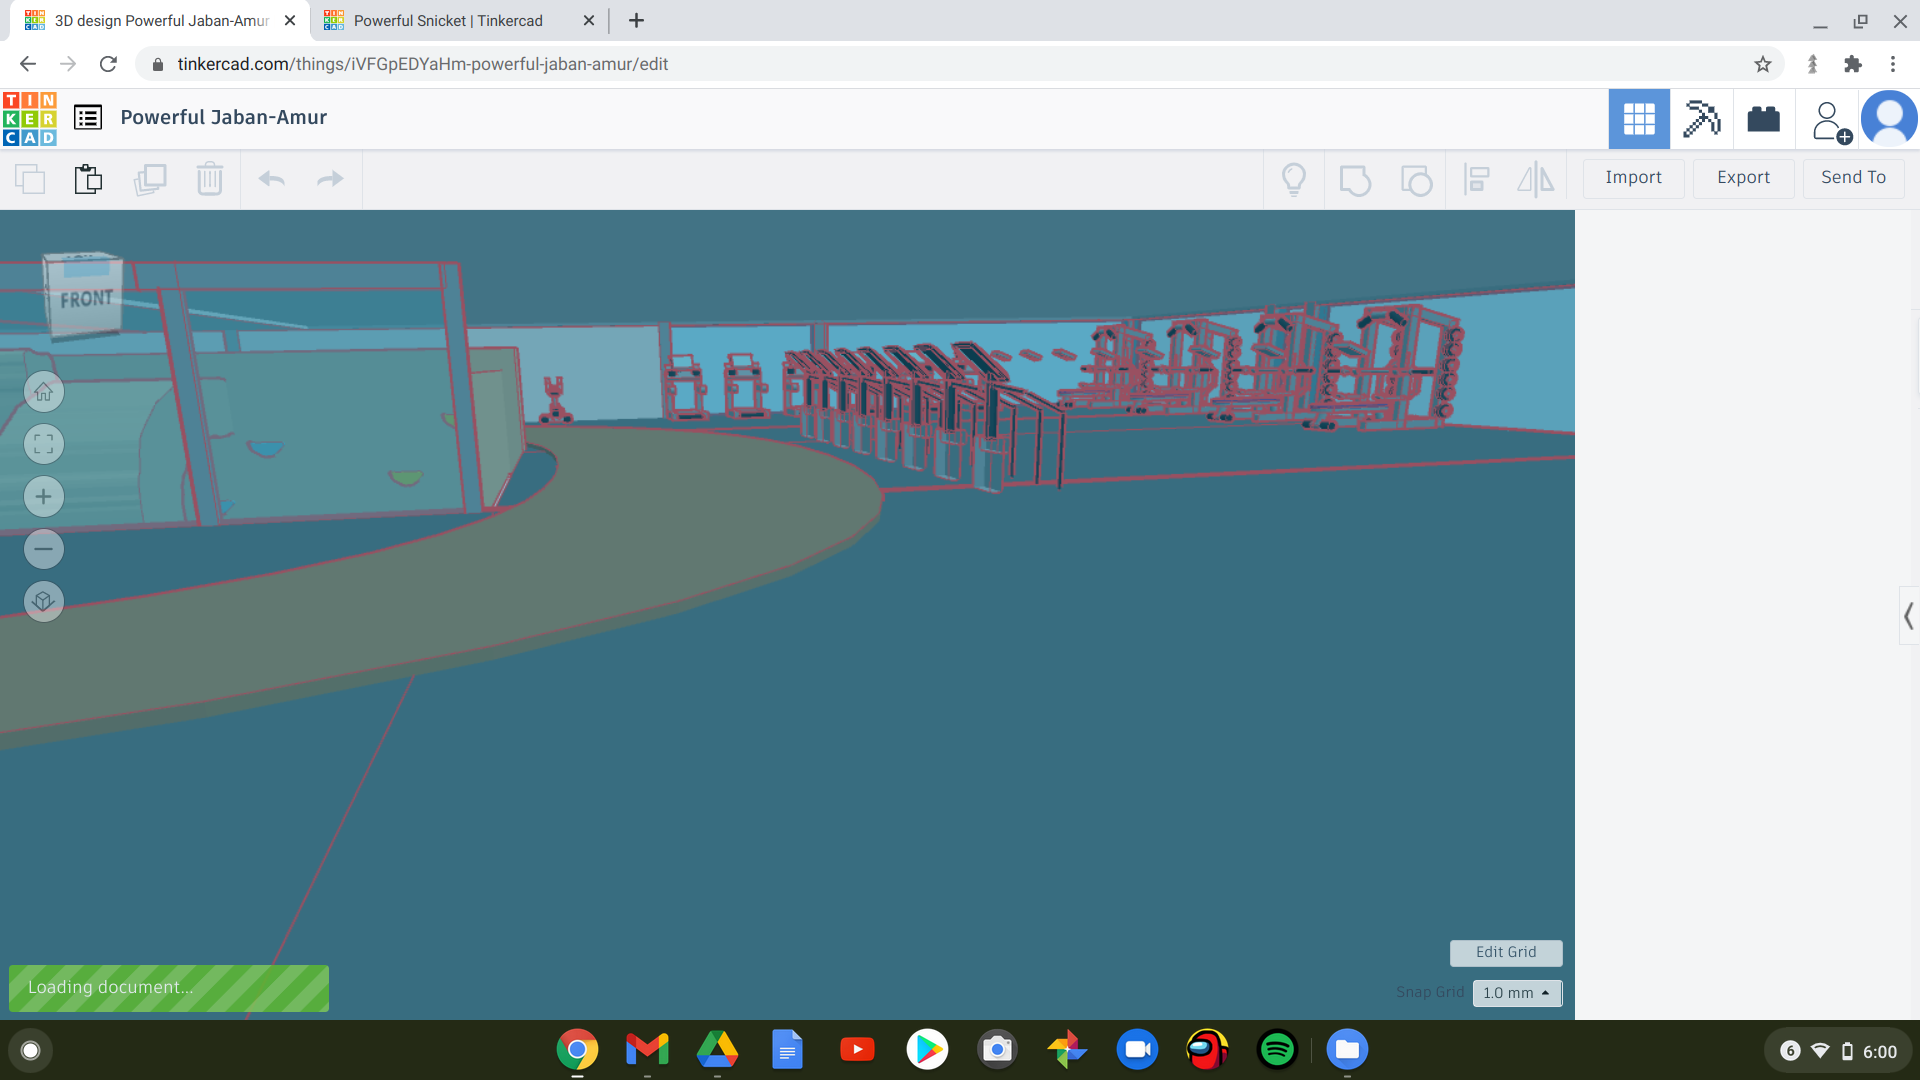Screen dimensions: 1920x1080
Task: Click the ChromeOS launcher button
Action: click(31, 1050)
